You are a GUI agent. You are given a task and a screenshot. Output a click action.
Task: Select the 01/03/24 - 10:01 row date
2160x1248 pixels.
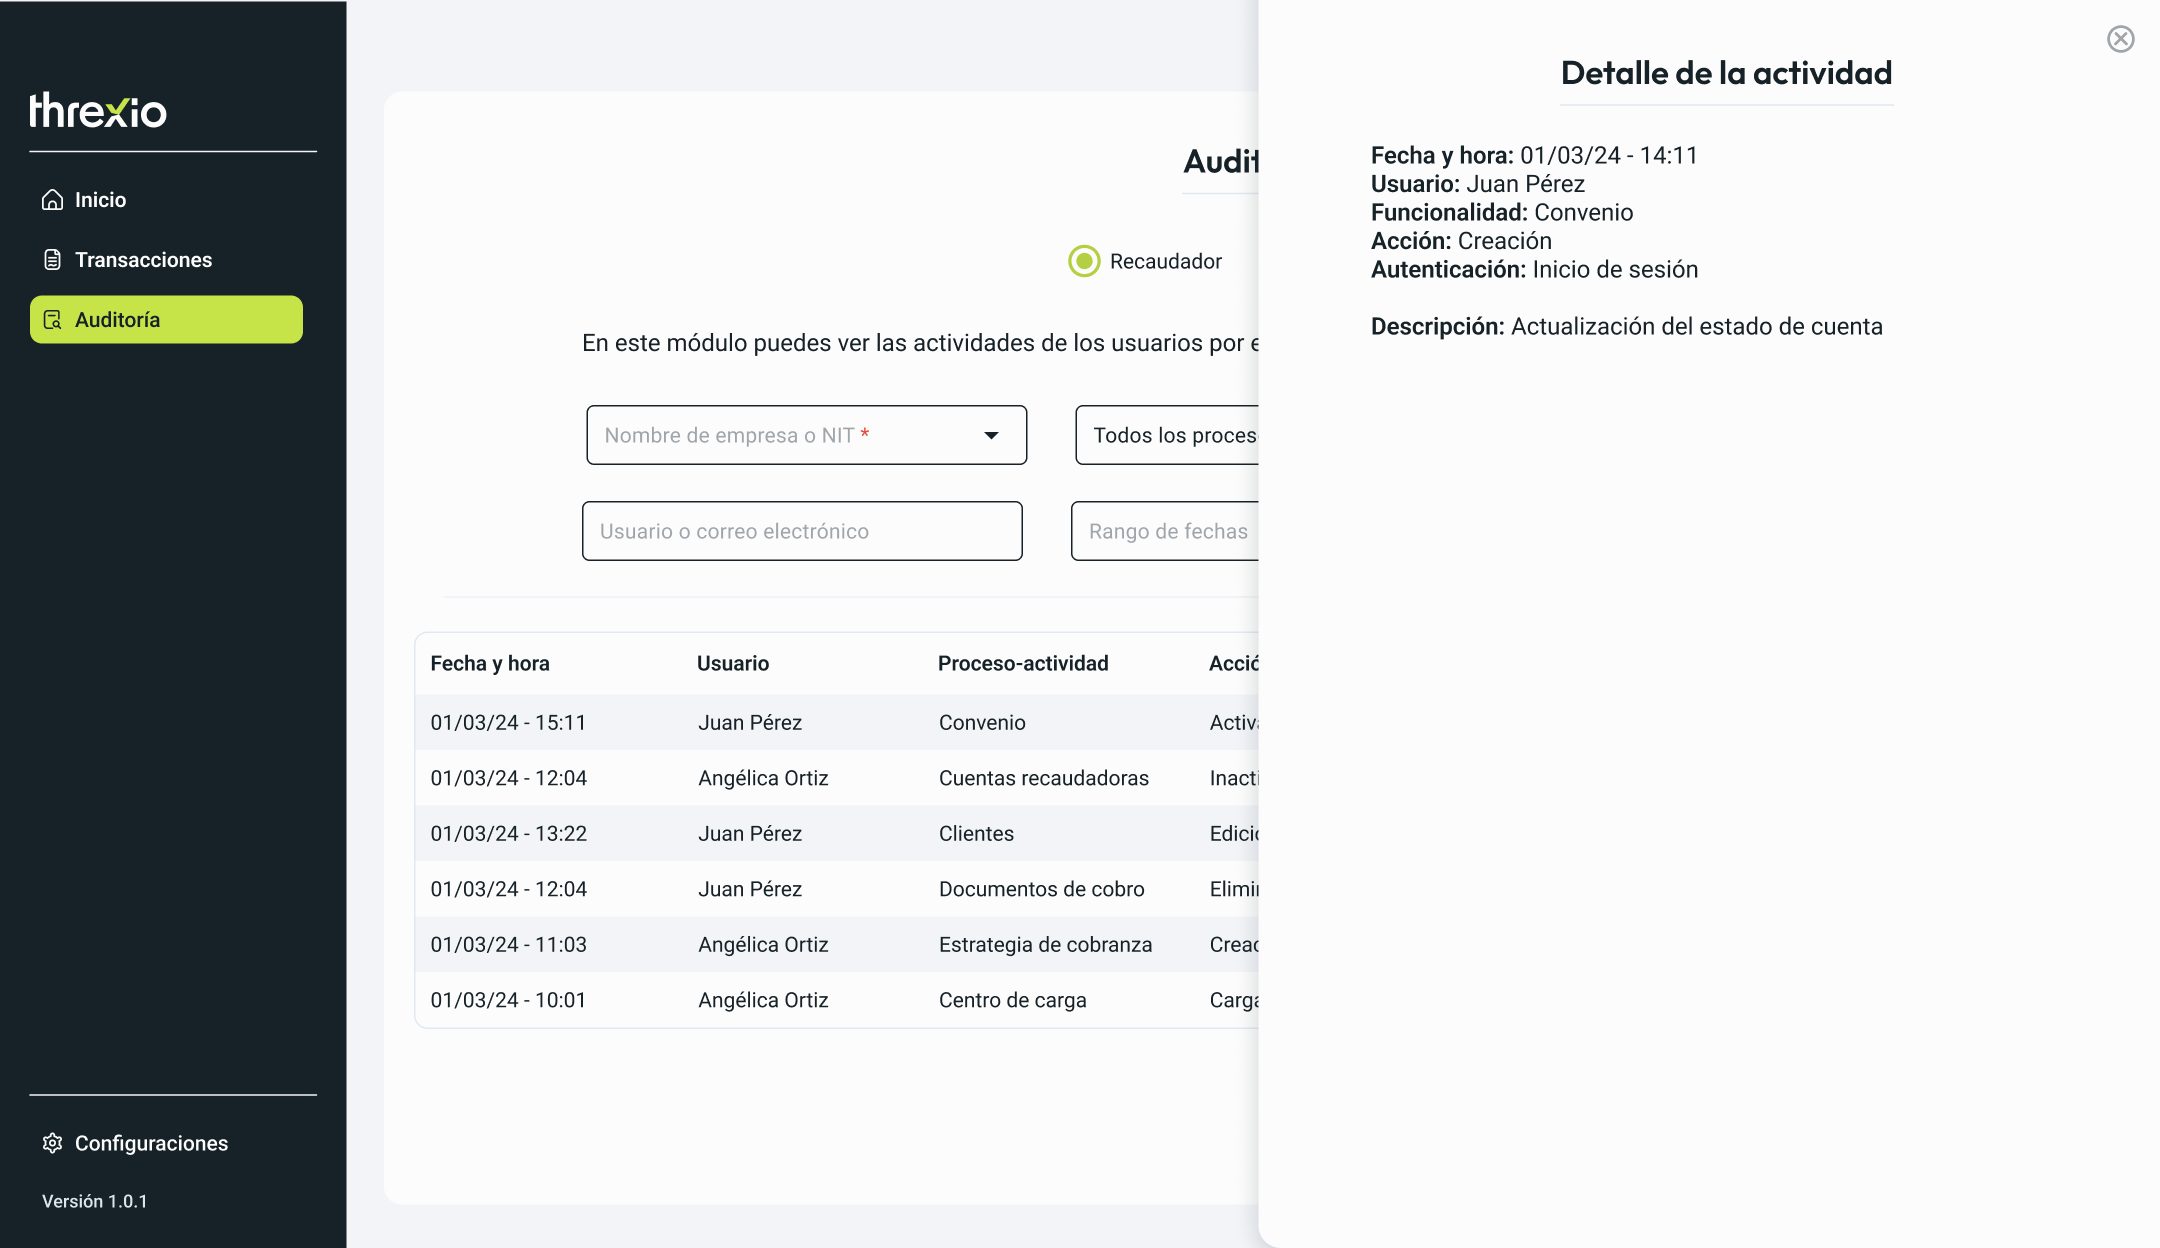[508, 1000]
